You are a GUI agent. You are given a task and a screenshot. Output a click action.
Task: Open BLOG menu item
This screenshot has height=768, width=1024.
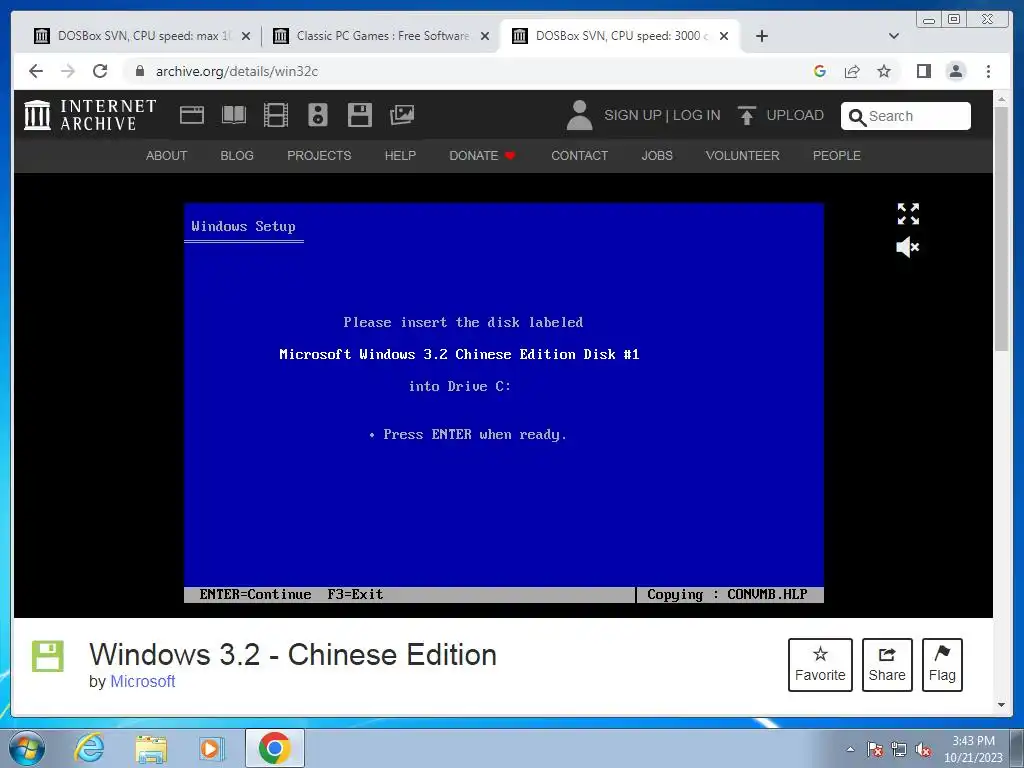[237, 156]
